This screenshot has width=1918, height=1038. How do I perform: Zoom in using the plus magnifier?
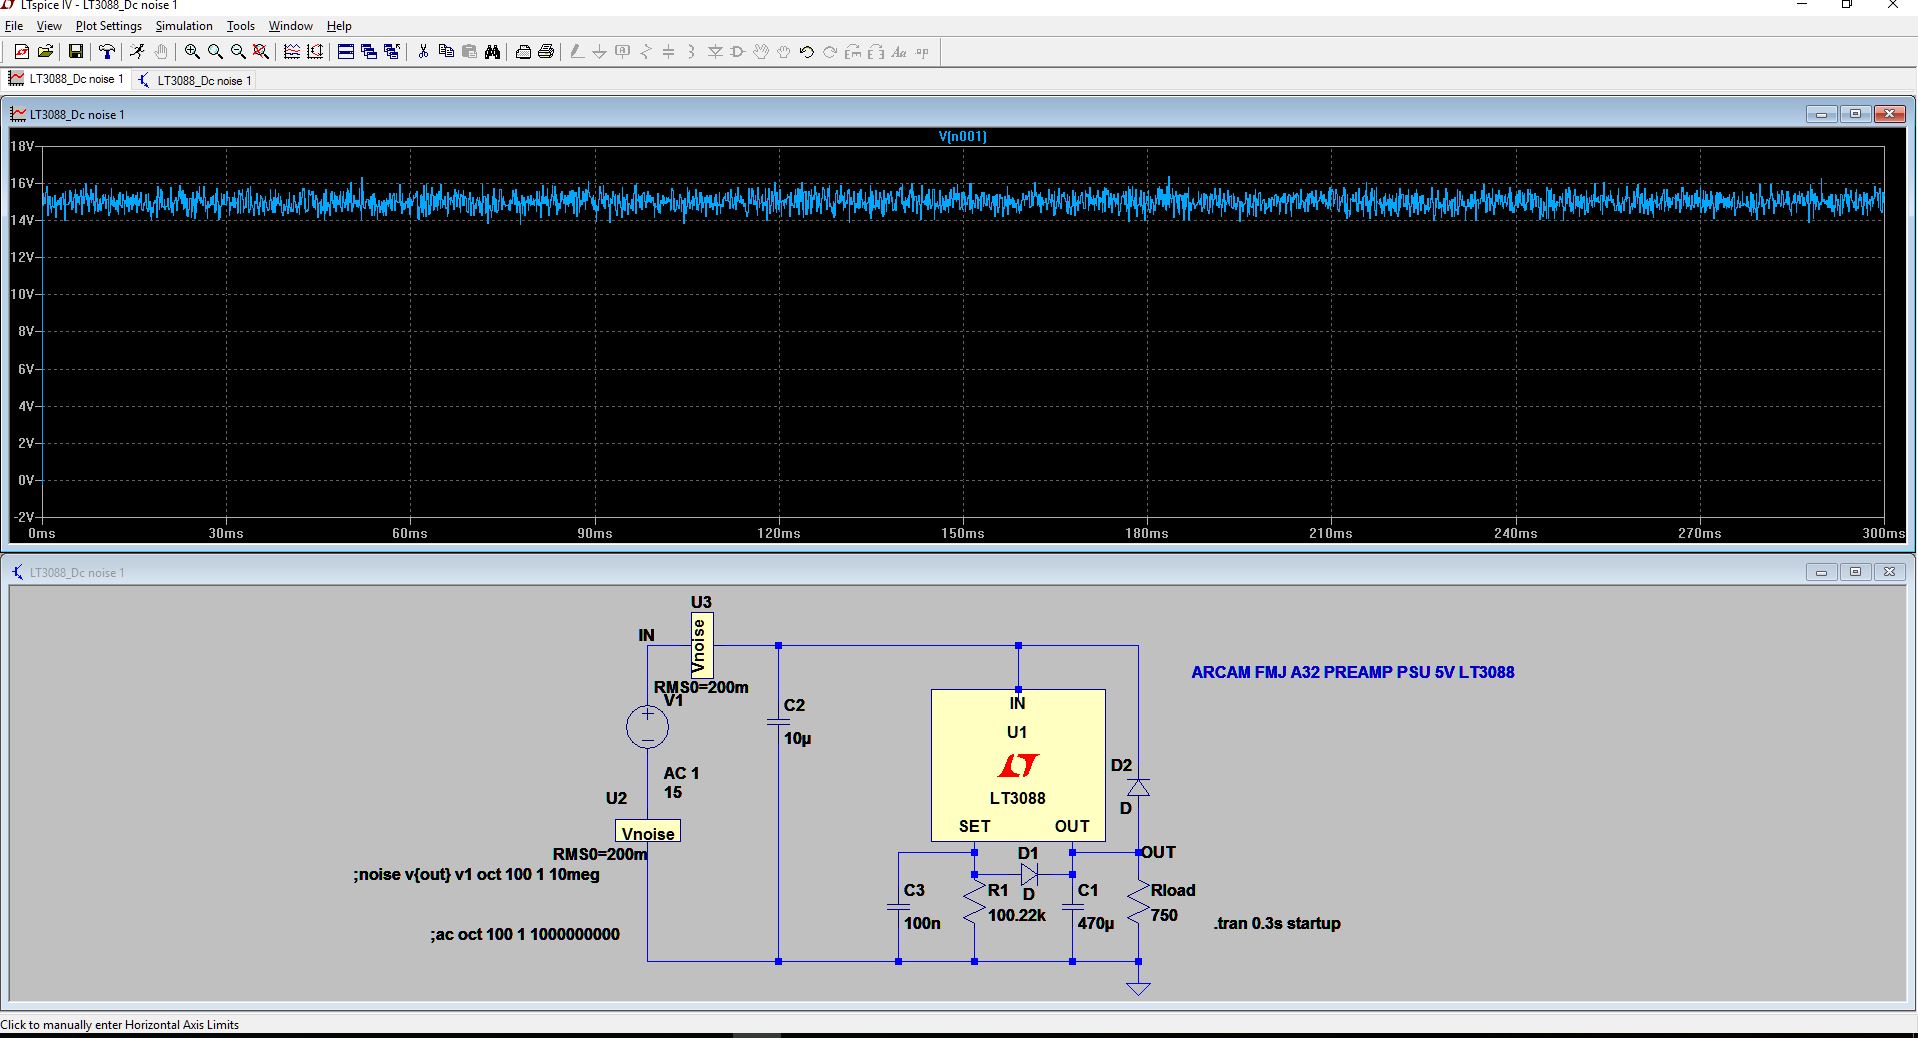point(192,52)
